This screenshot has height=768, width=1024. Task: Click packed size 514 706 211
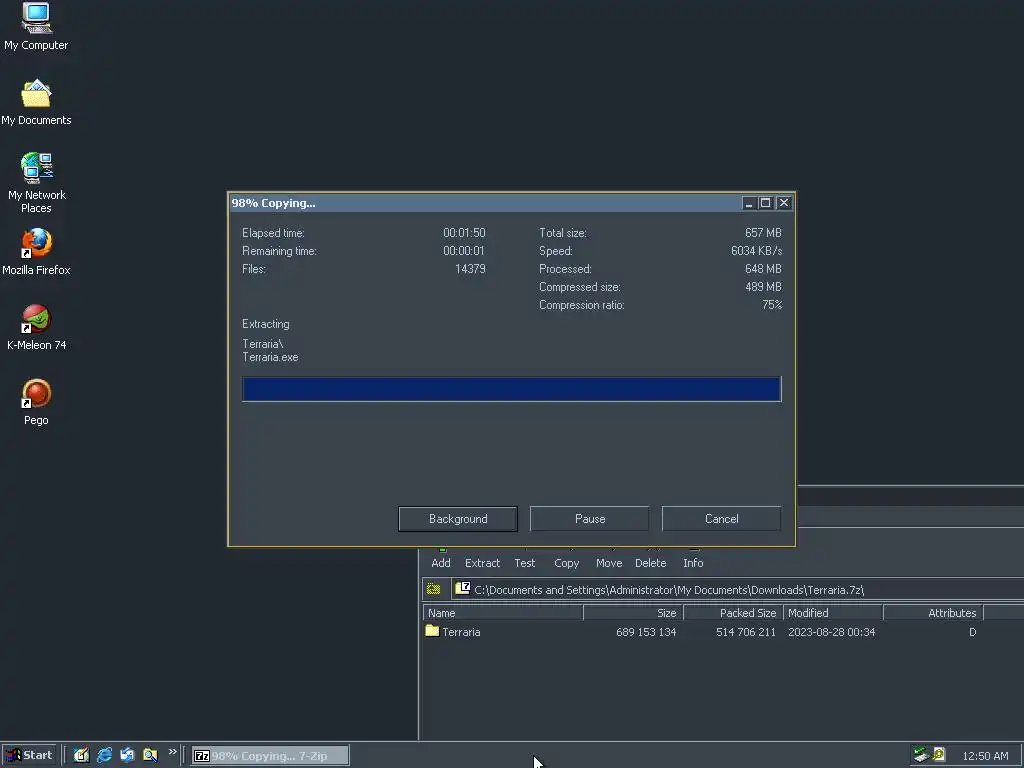point(745,632)
